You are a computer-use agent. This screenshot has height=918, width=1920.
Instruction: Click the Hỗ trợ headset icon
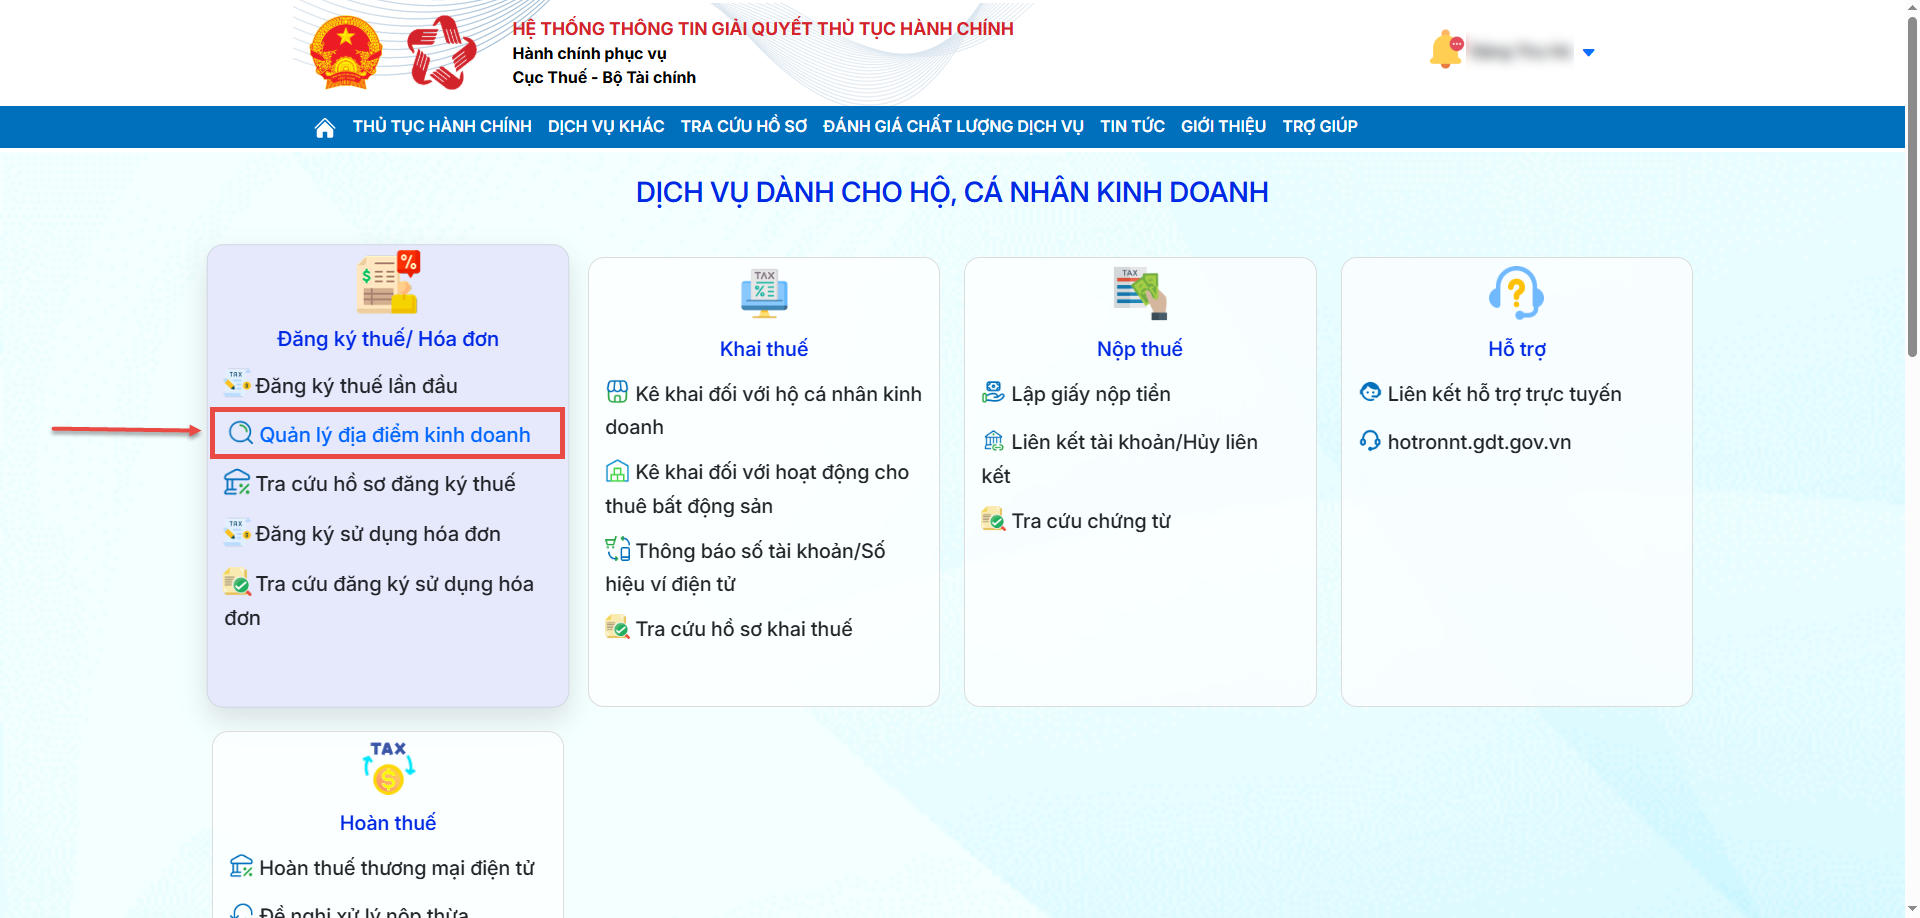[x=1516, y=293]
